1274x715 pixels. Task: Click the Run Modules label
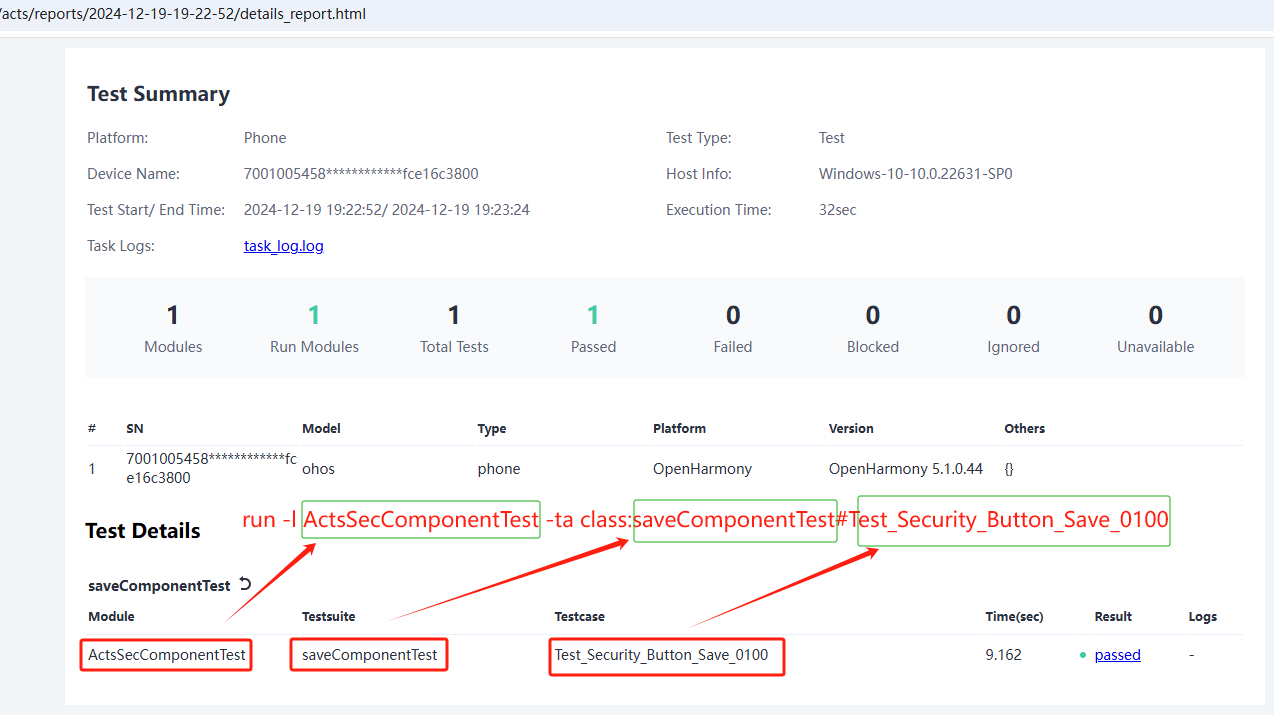tap(314, 347)
